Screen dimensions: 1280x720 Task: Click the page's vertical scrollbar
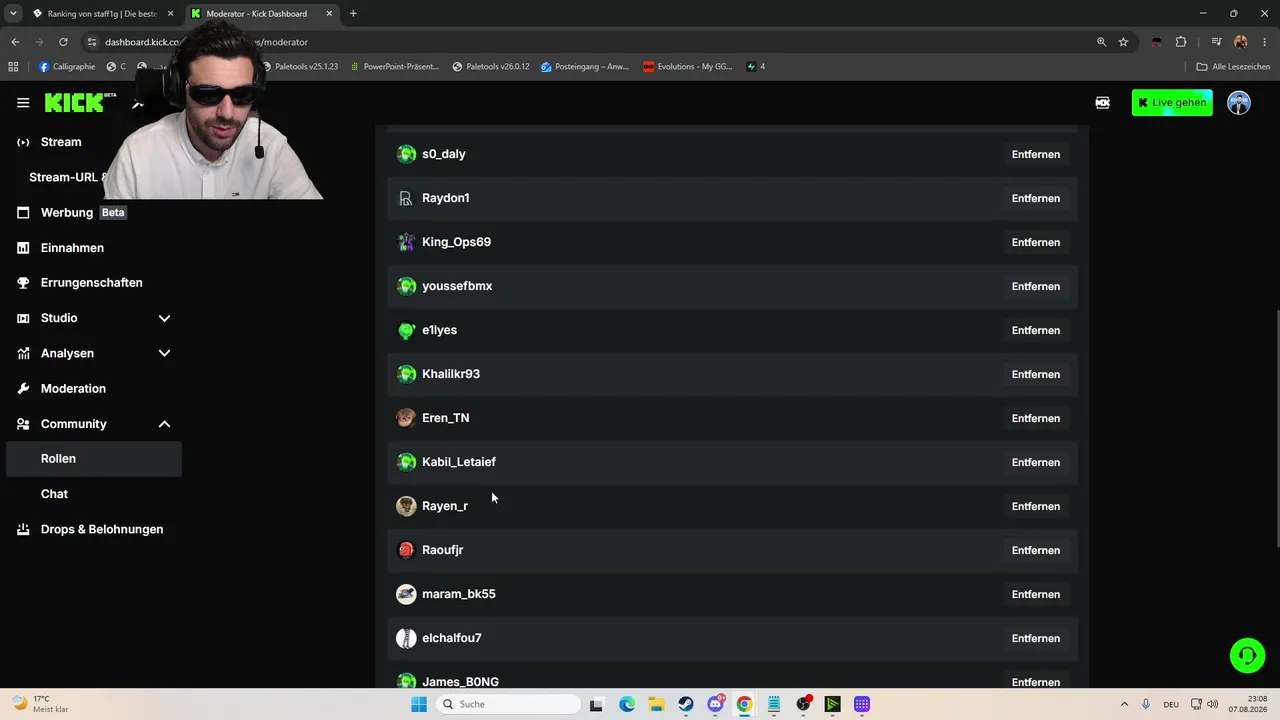click(x=1276, y=430)
